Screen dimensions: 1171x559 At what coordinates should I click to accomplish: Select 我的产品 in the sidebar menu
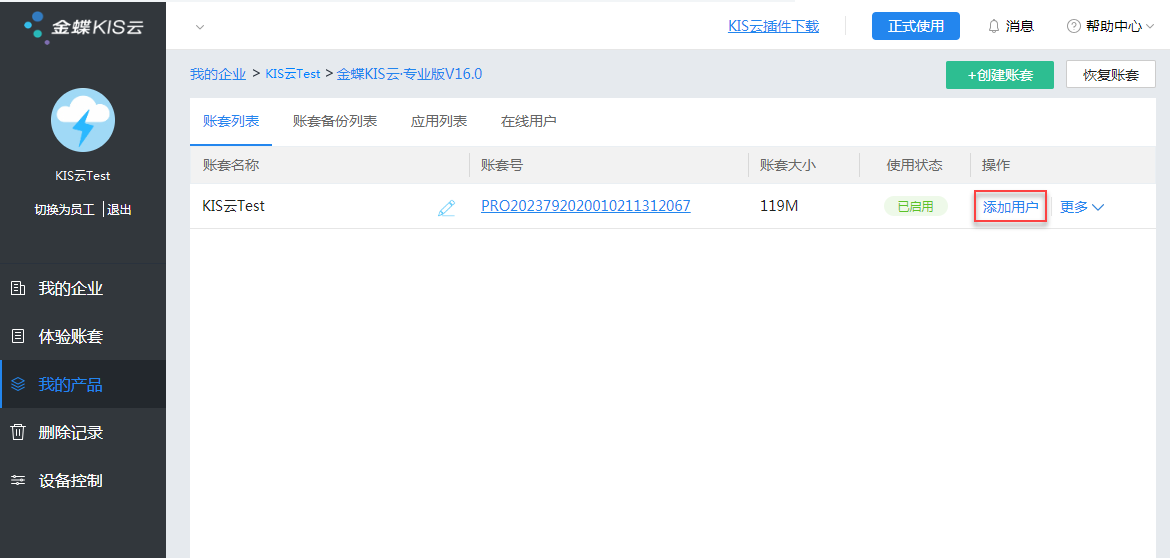point(83,384)
